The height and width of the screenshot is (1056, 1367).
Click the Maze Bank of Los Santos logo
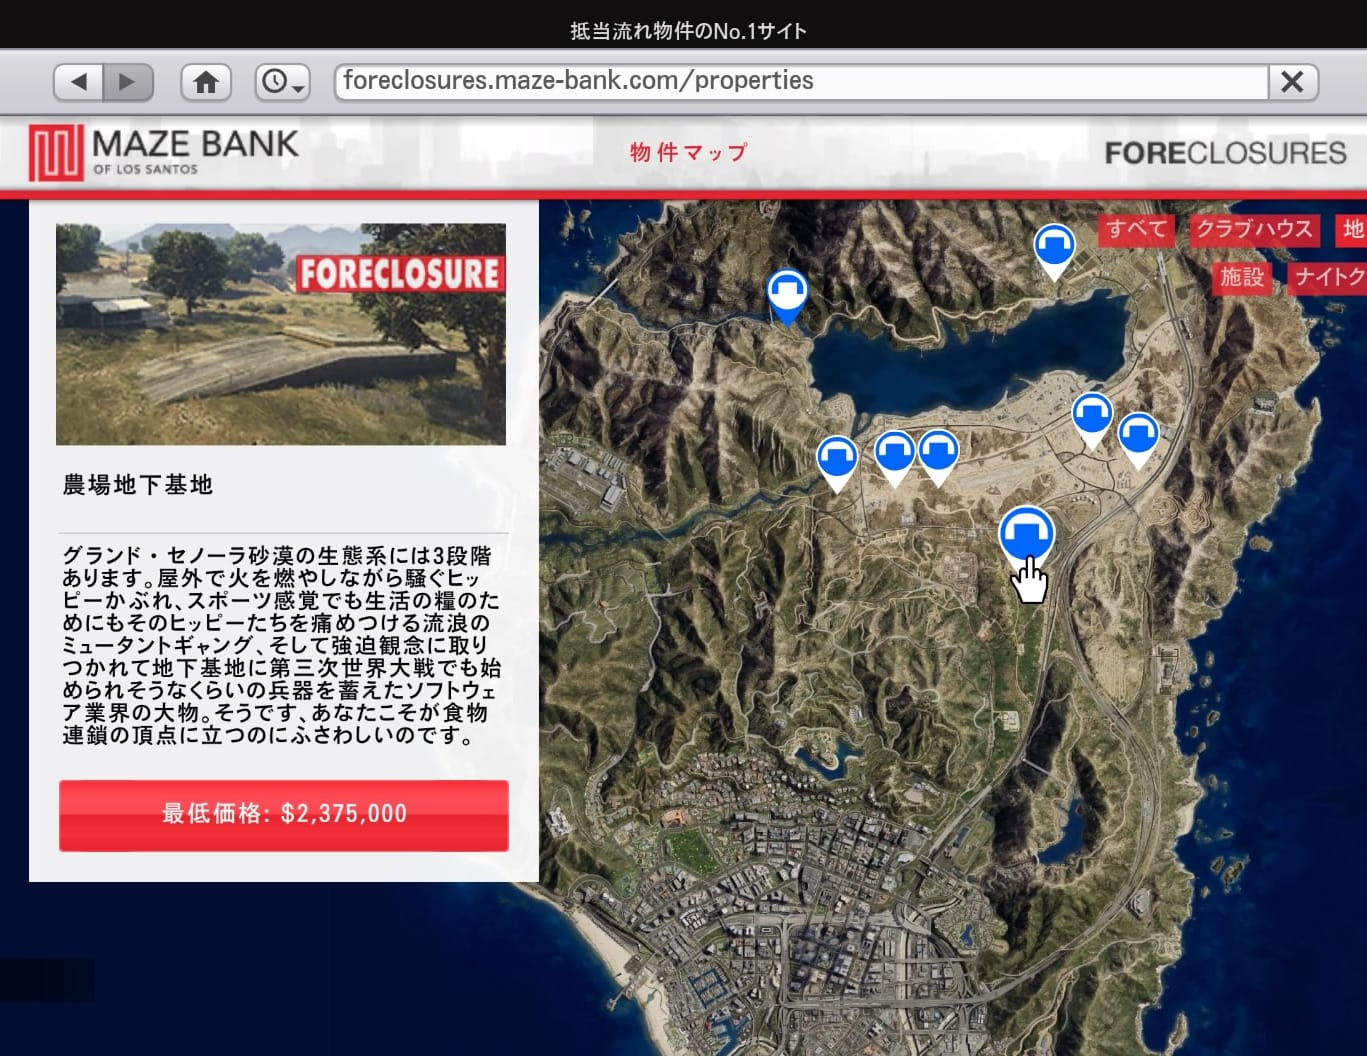point(163,152)
